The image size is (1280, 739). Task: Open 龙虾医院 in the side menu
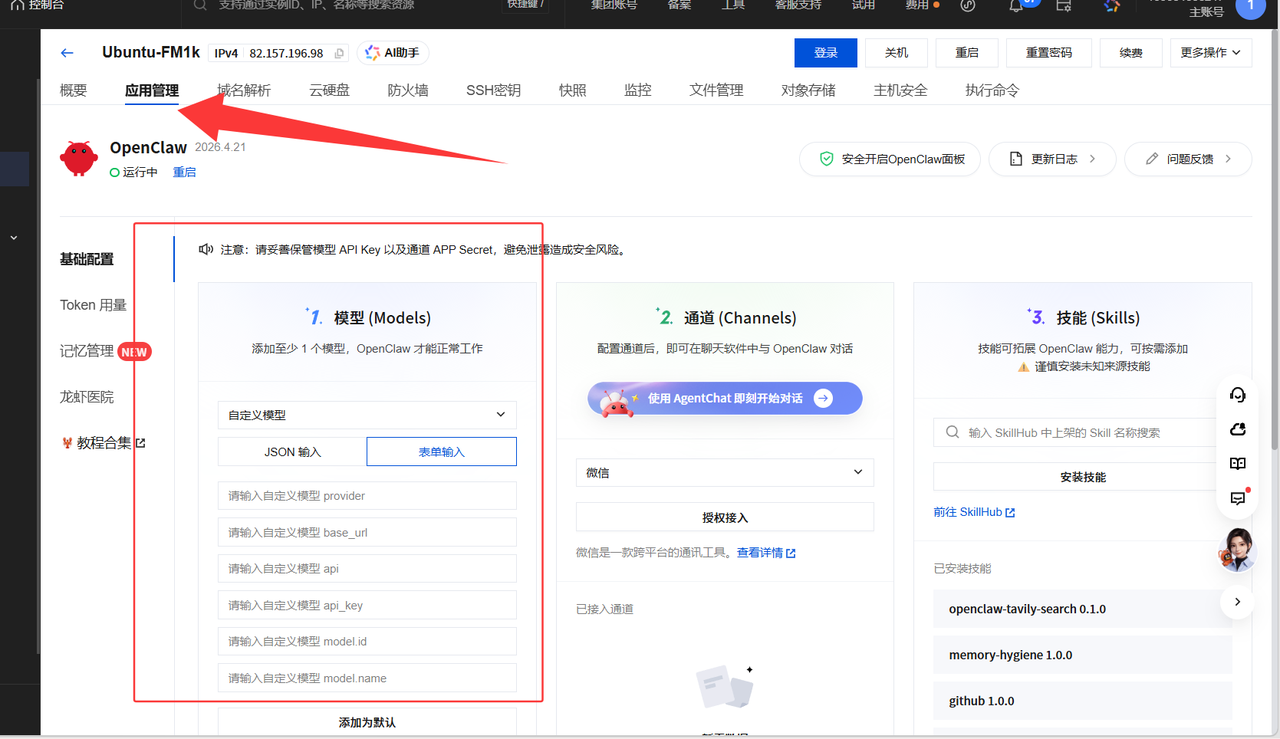pos(87,397)
